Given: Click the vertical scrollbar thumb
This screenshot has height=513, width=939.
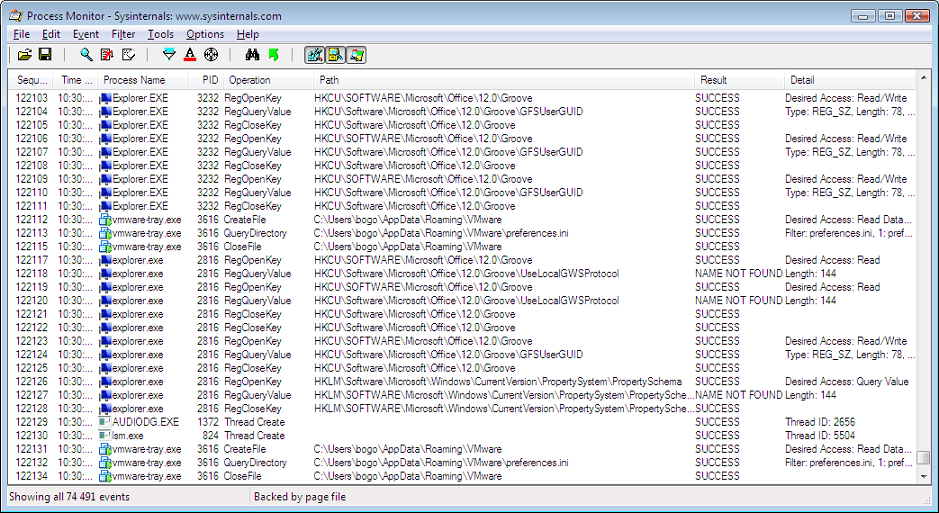Looking at the screenshot, I should pyautogui.click(x=923, y=457).
